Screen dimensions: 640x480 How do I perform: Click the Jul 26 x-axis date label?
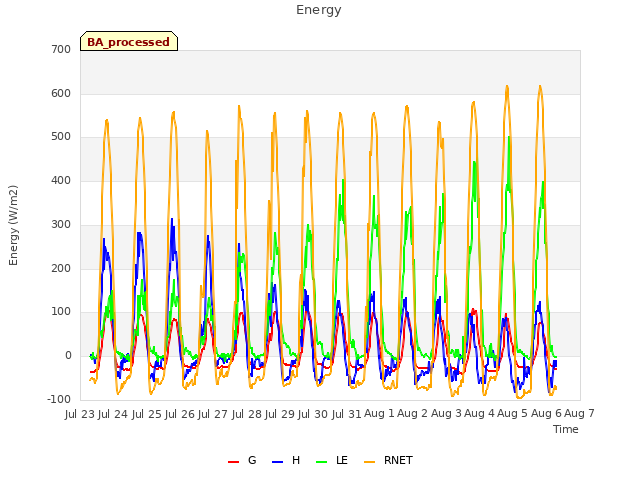pos(179,414)
